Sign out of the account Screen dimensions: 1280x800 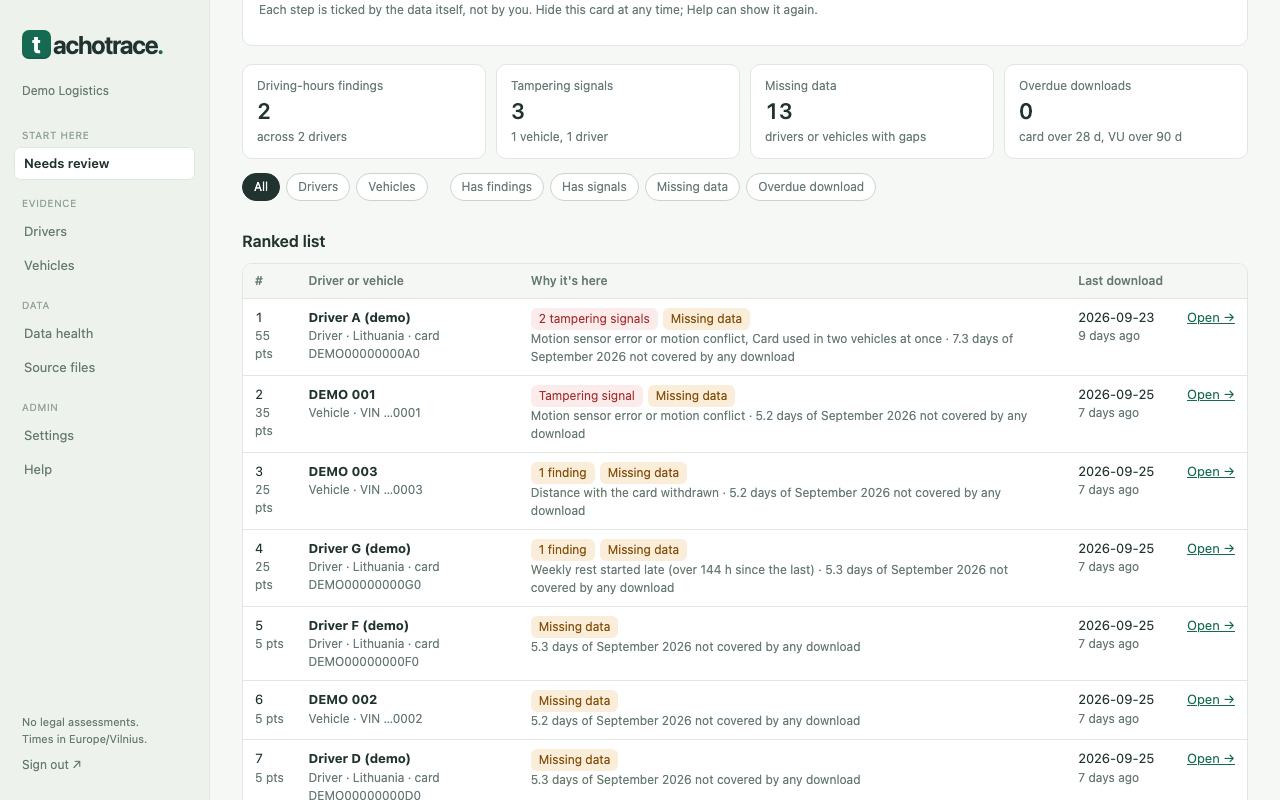[x=52, y=764]
